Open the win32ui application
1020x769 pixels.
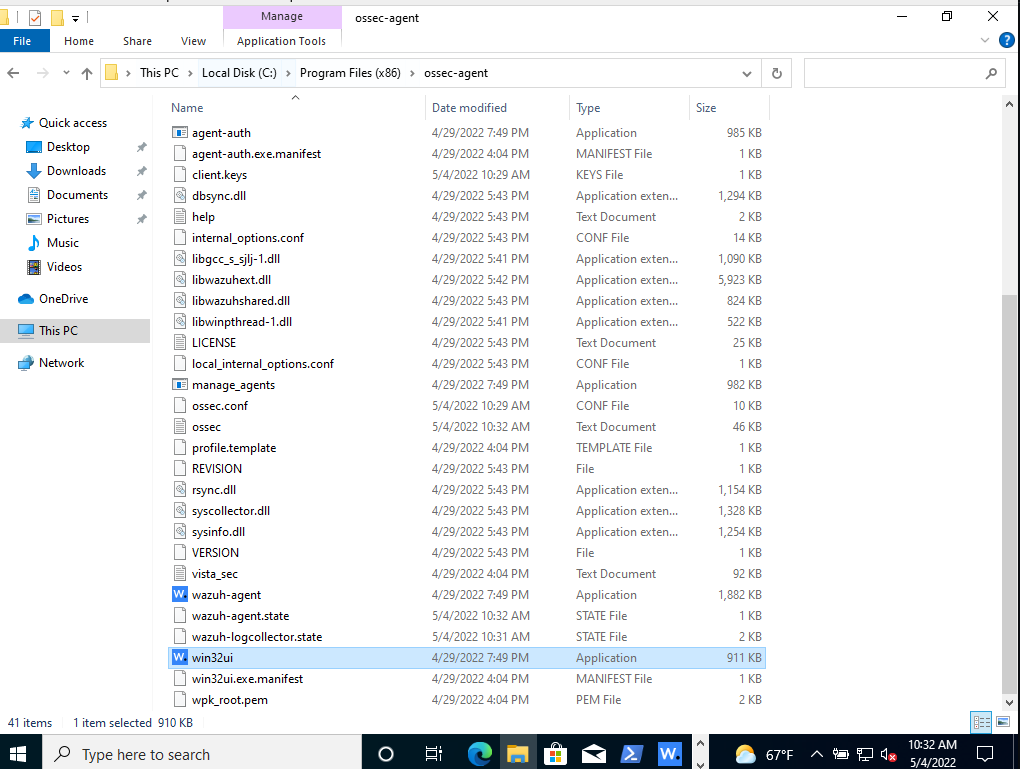point(213,657)
